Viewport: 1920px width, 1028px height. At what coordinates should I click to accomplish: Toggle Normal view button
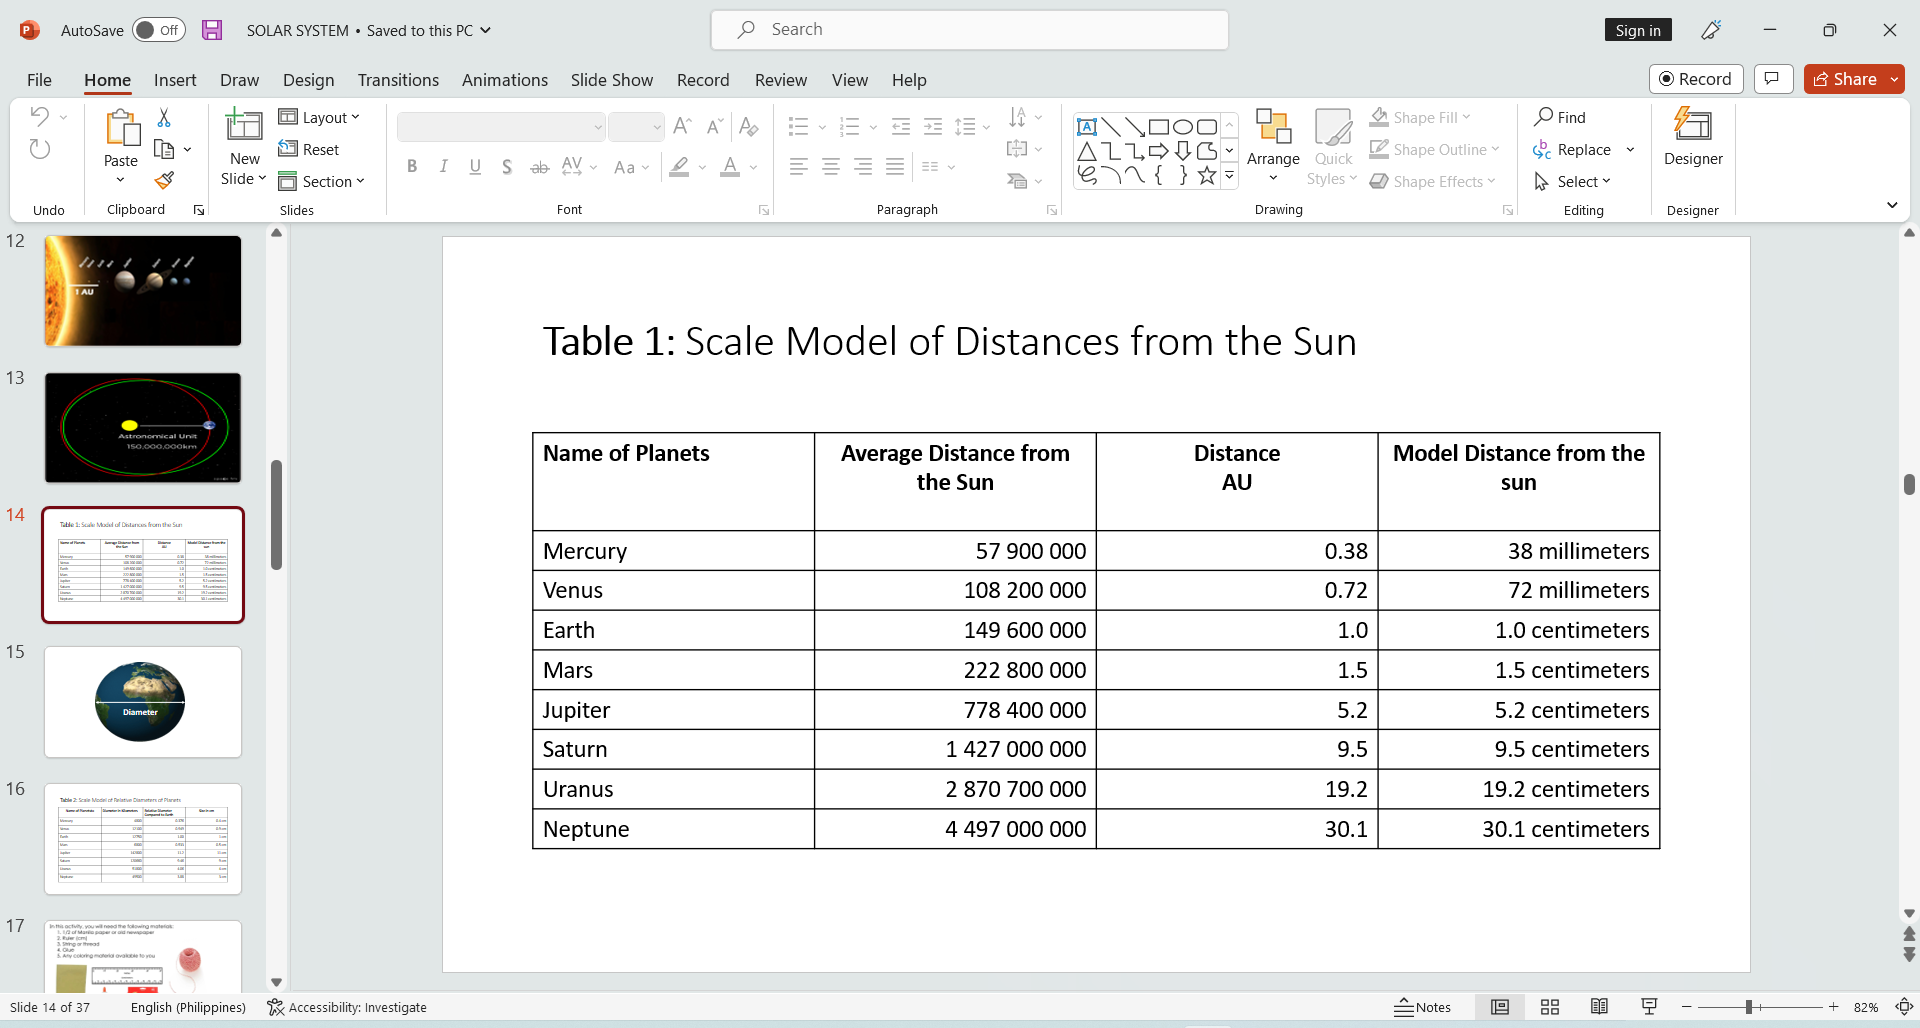1500,1007
